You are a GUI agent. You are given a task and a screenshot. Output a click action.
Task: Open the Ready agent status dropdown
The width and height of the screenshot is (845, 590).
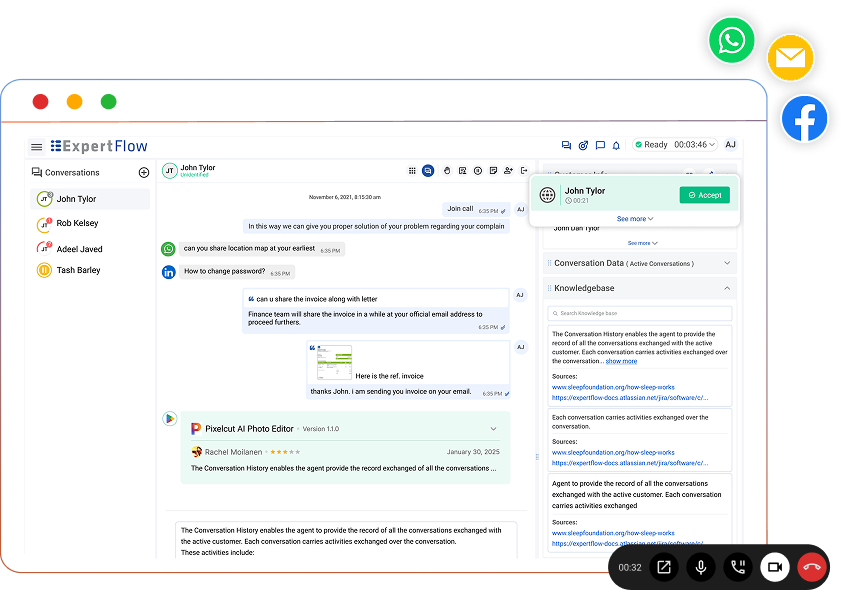(x=675, y=144)
